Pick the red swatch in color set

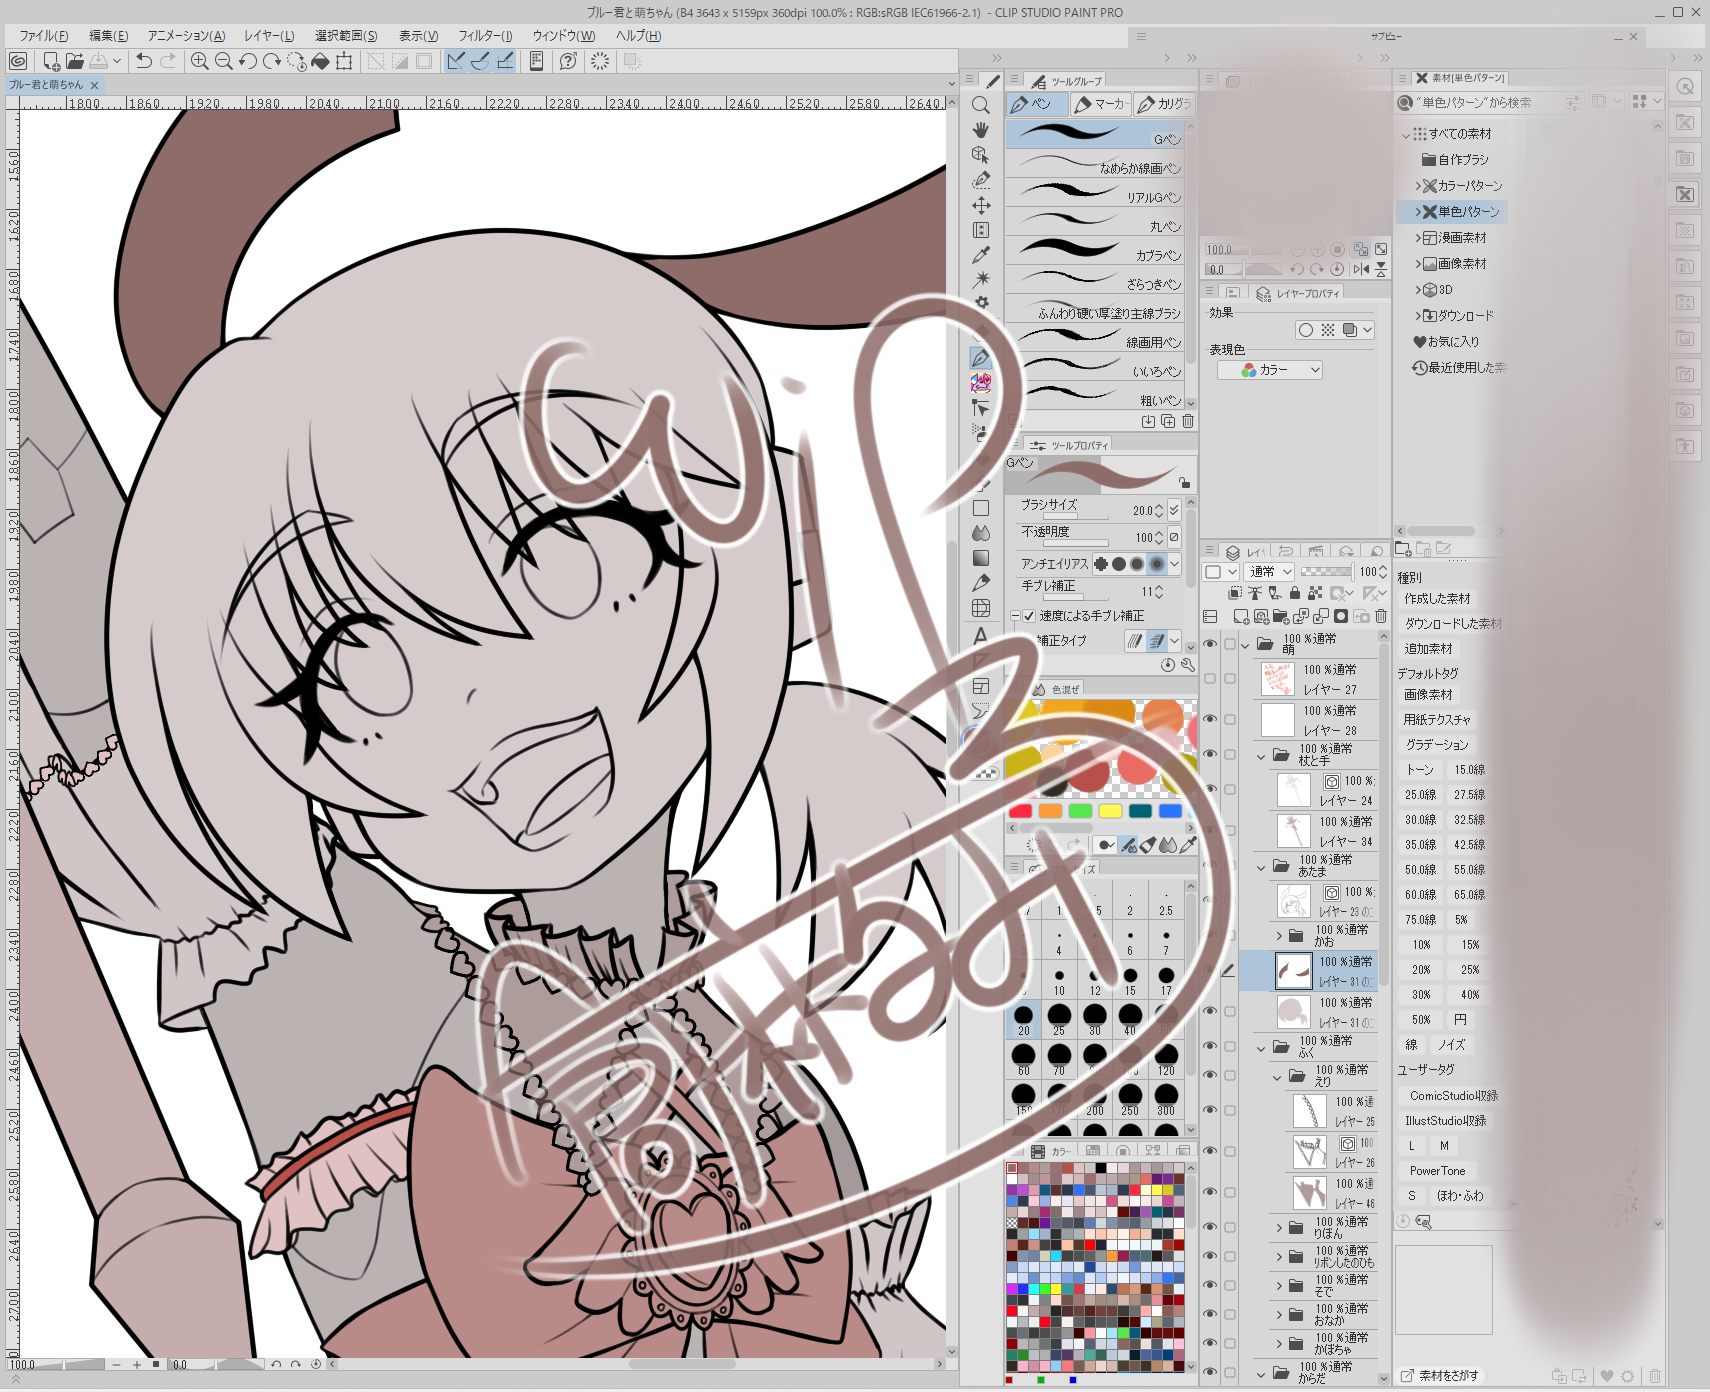[1021, 811]
